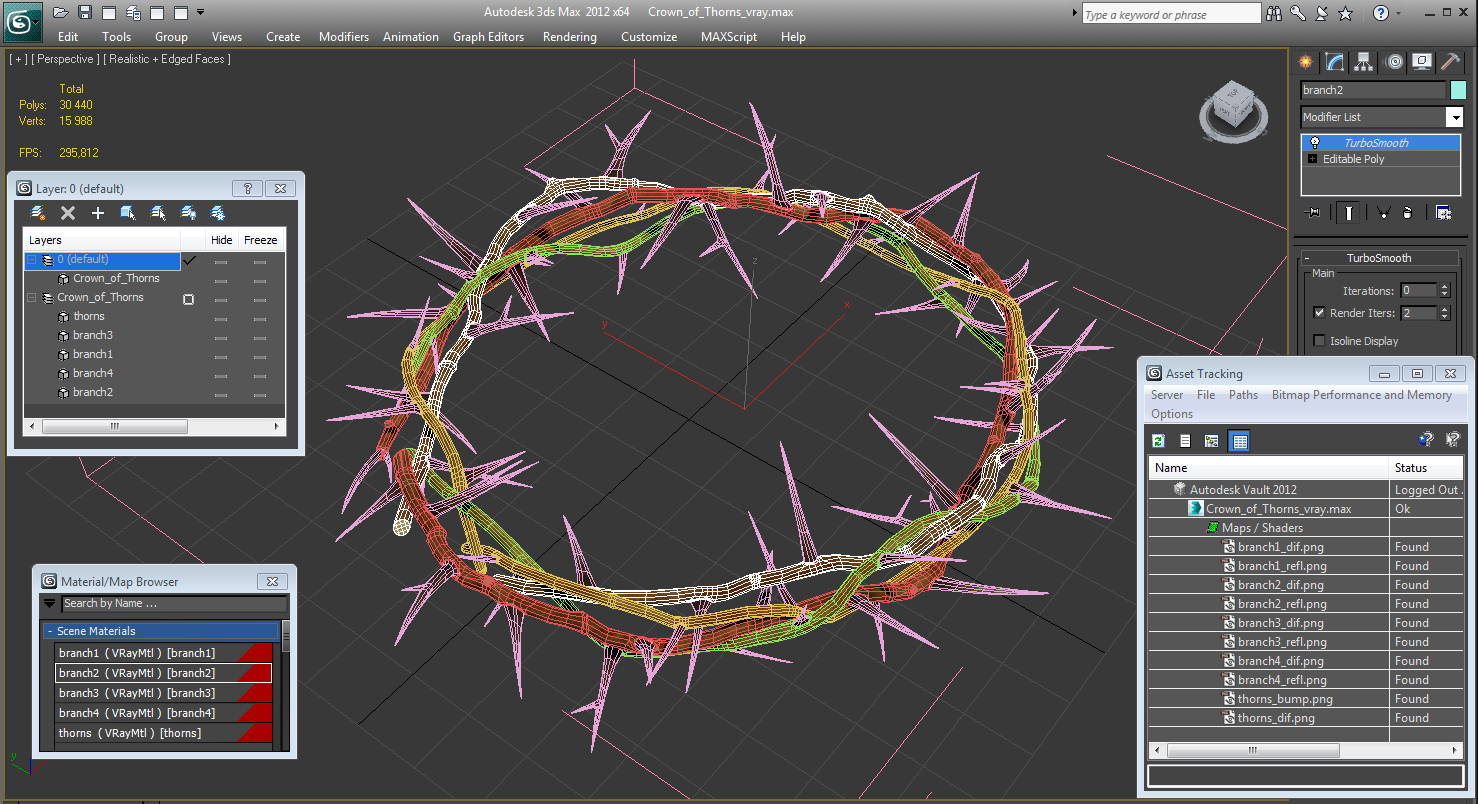Viewport: 1478px width, 804px height.
Task: Click Asset Tracking refresh icon
Action: pyautogui.click(x=1158, y=441)
